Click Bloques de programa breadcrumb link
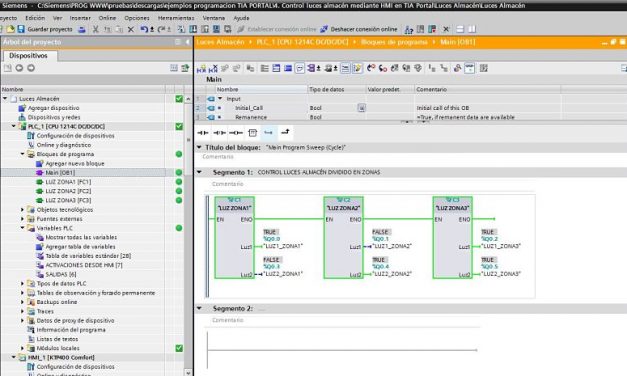This screenshot has height=376, width=627. (x=394, y=42)
